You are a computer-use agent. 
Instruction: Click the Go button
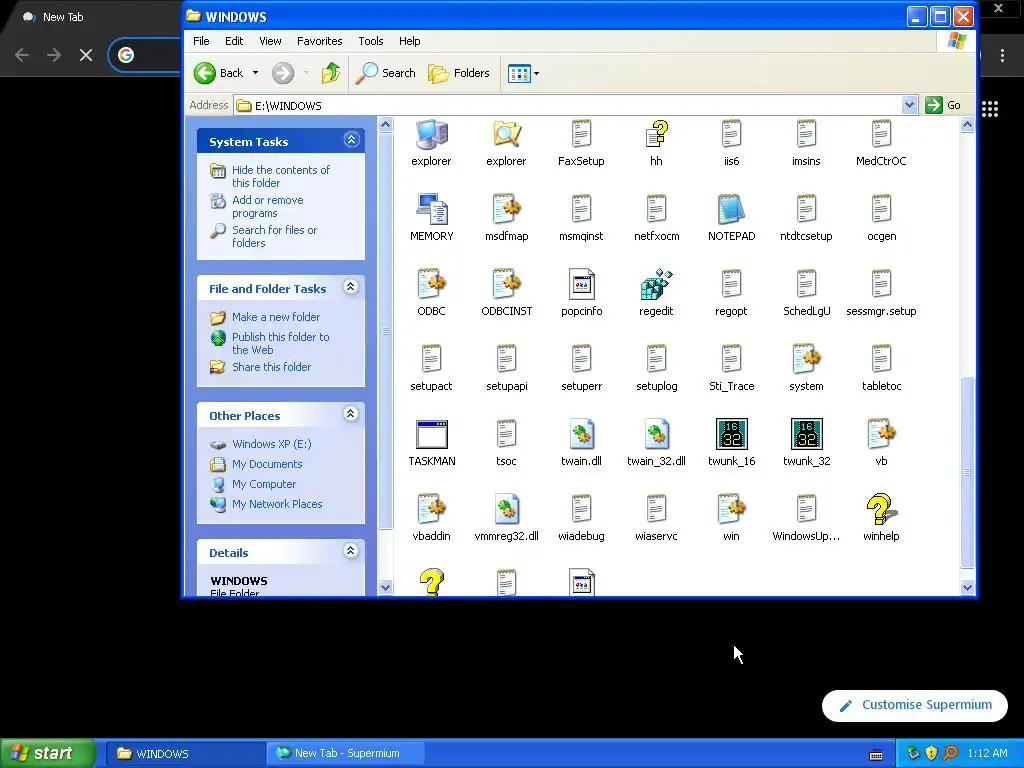(943, 105)
